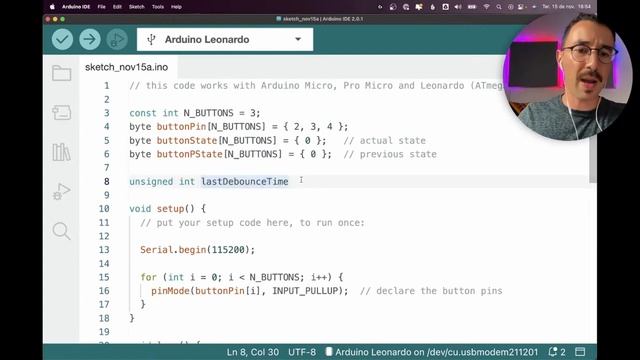Open the Edit menu
This screenshot has height=360, width=640.
click(117, 7)
